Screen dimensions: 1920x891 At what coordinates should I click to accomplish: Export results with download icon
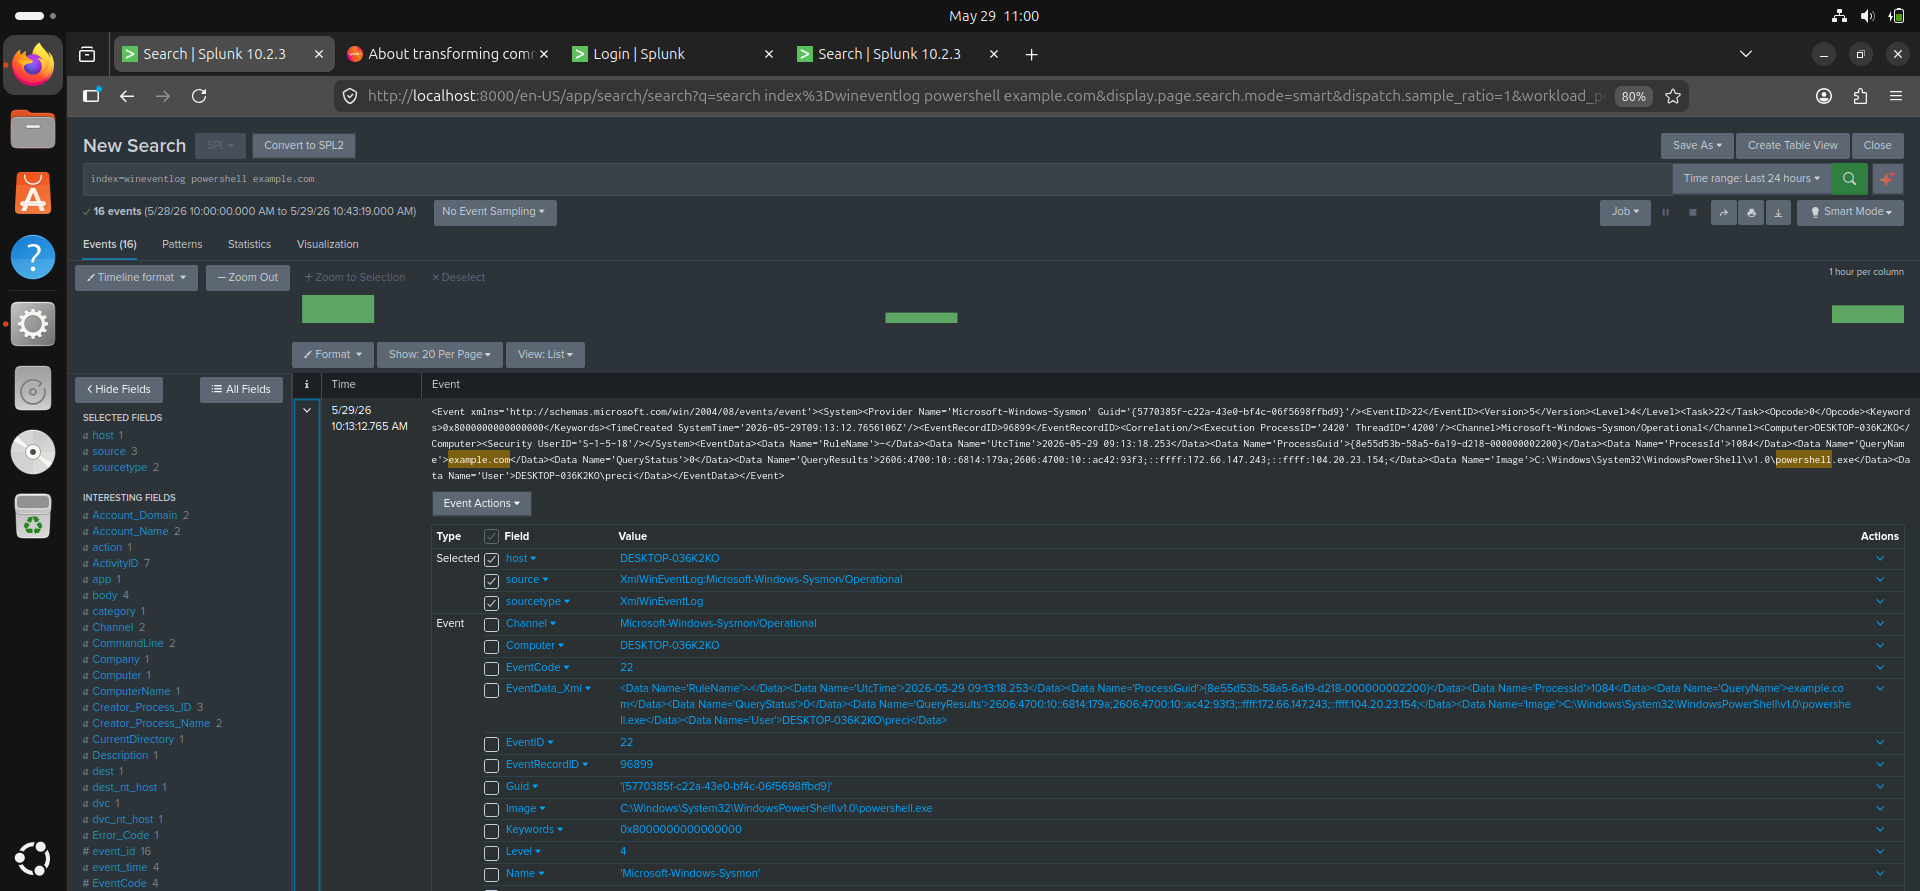[1778, 212]
